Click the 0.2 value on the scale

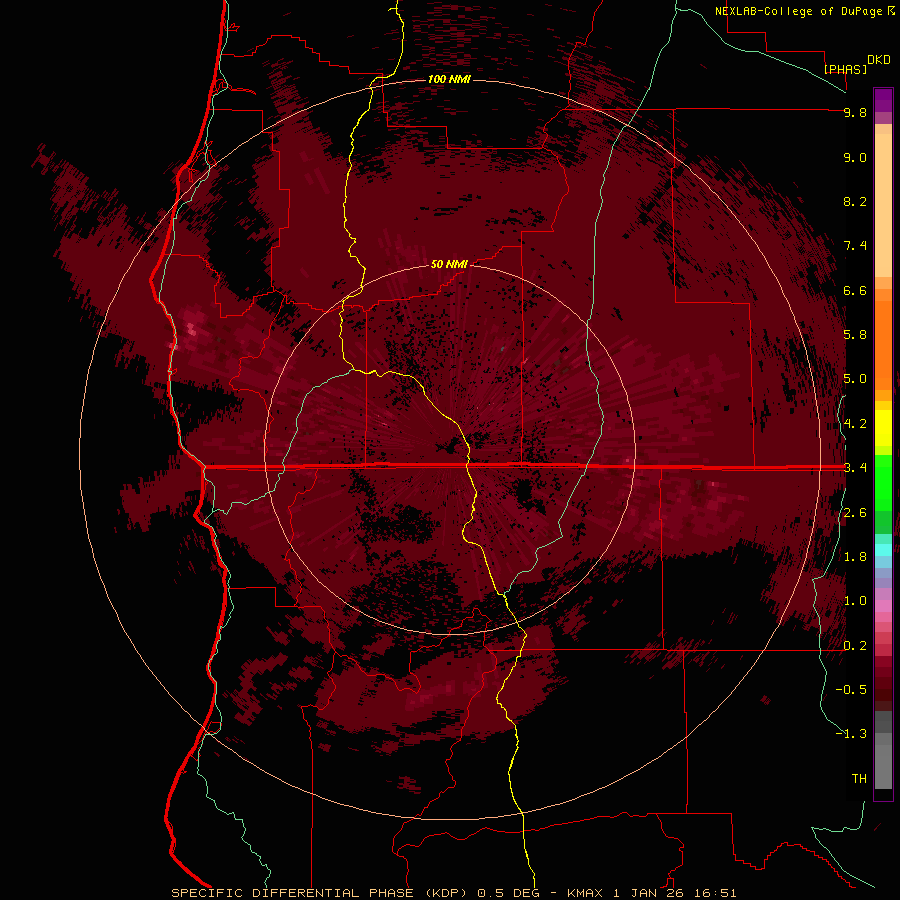pyautogui.click(x=855, y=646)
